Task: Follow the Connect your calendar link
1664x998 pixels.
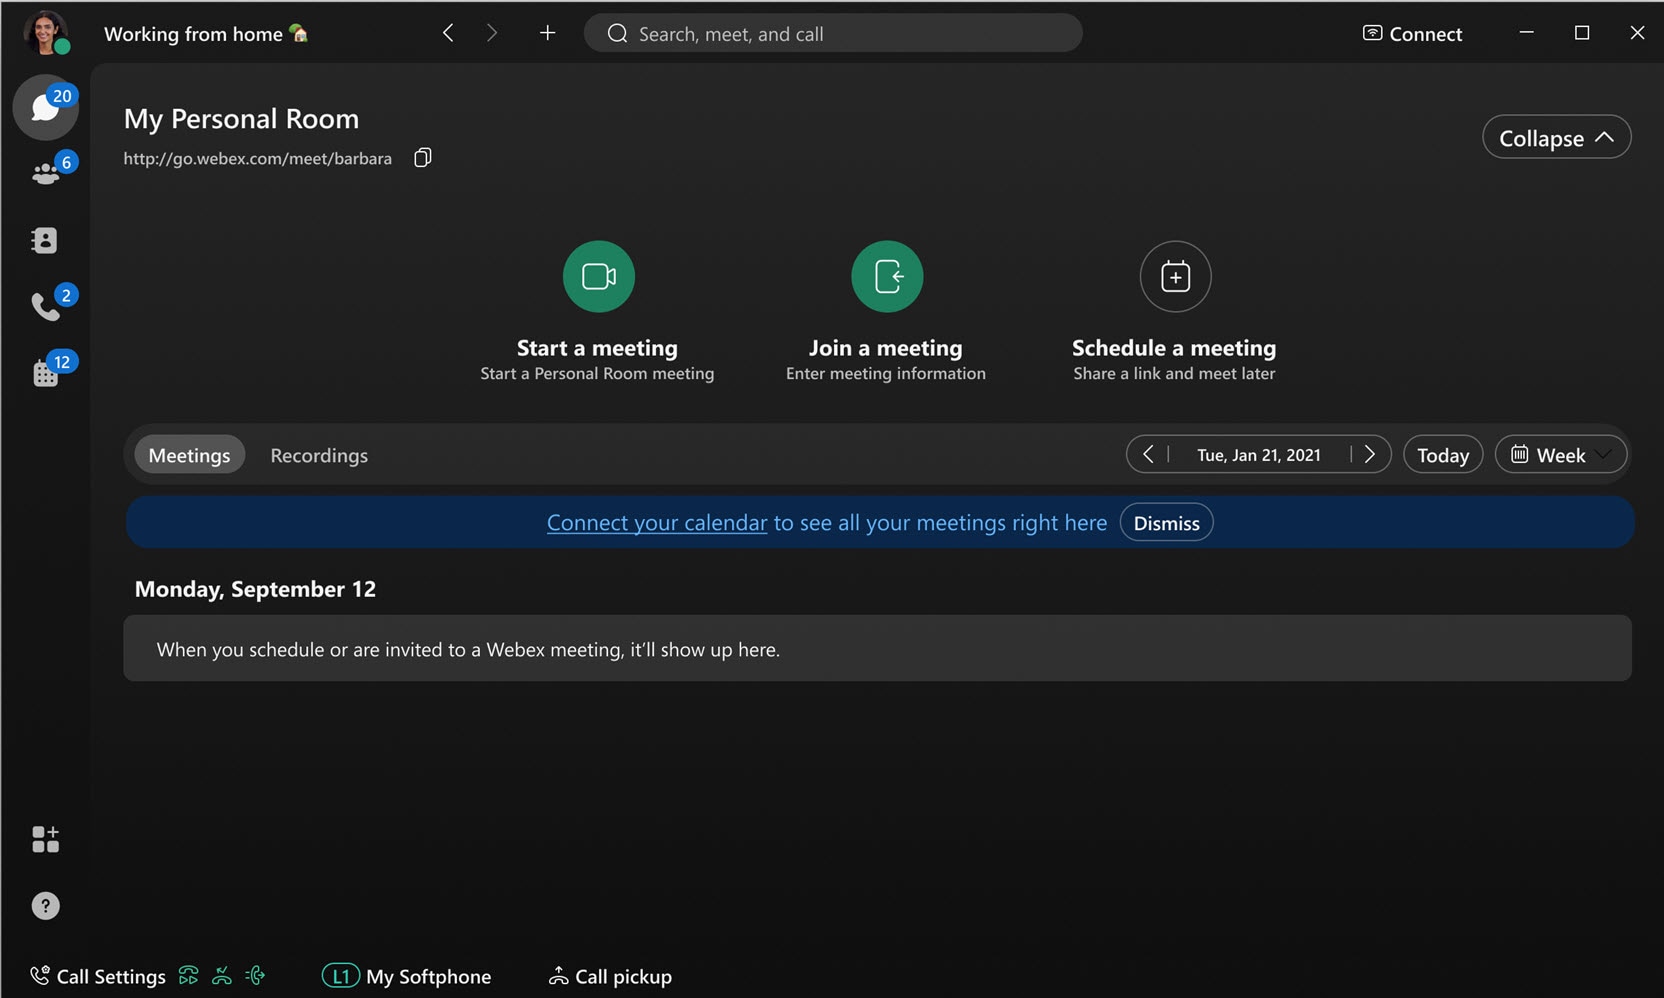Action: pyautogui.click(x=657, y=523)
